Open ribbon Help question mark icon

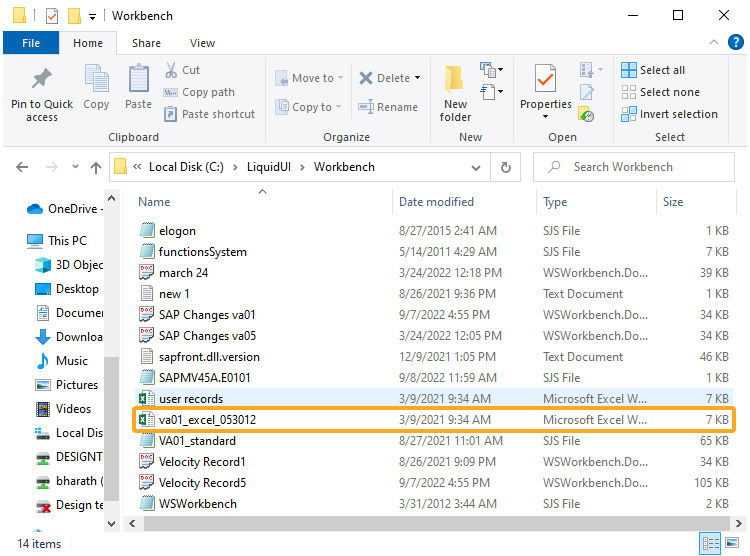736,42
